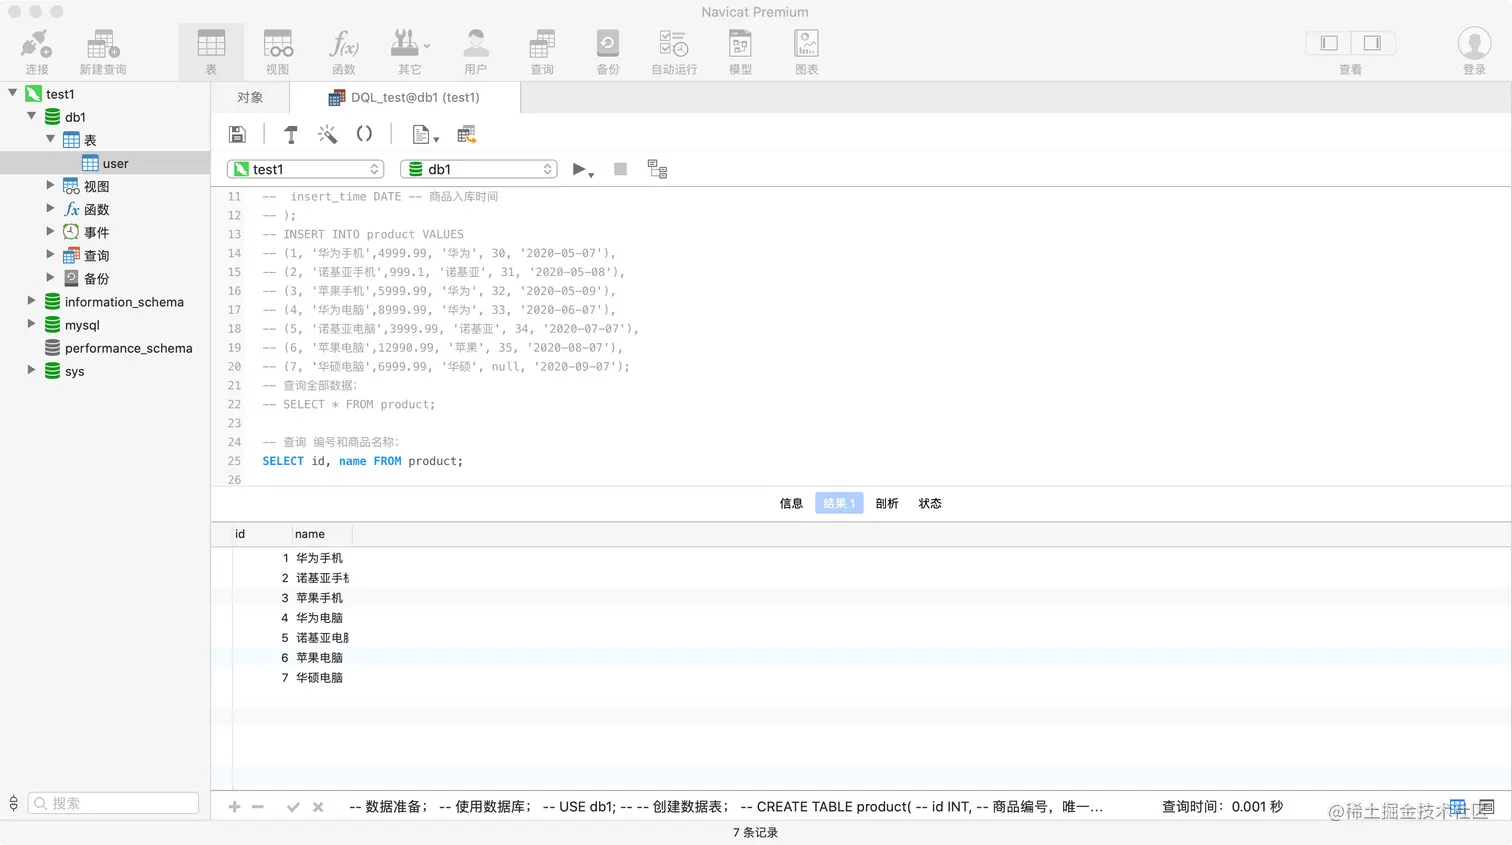Switch to the 状态 status tab
1512x845 pixels.
[930, 503]
